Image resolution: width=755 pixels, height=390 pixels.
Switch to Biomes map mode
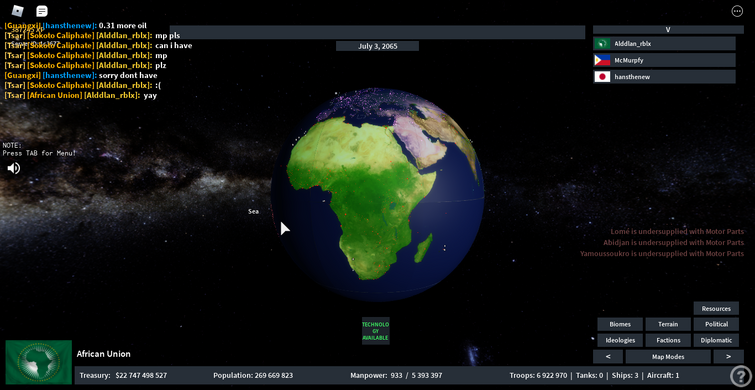point(620,325)
